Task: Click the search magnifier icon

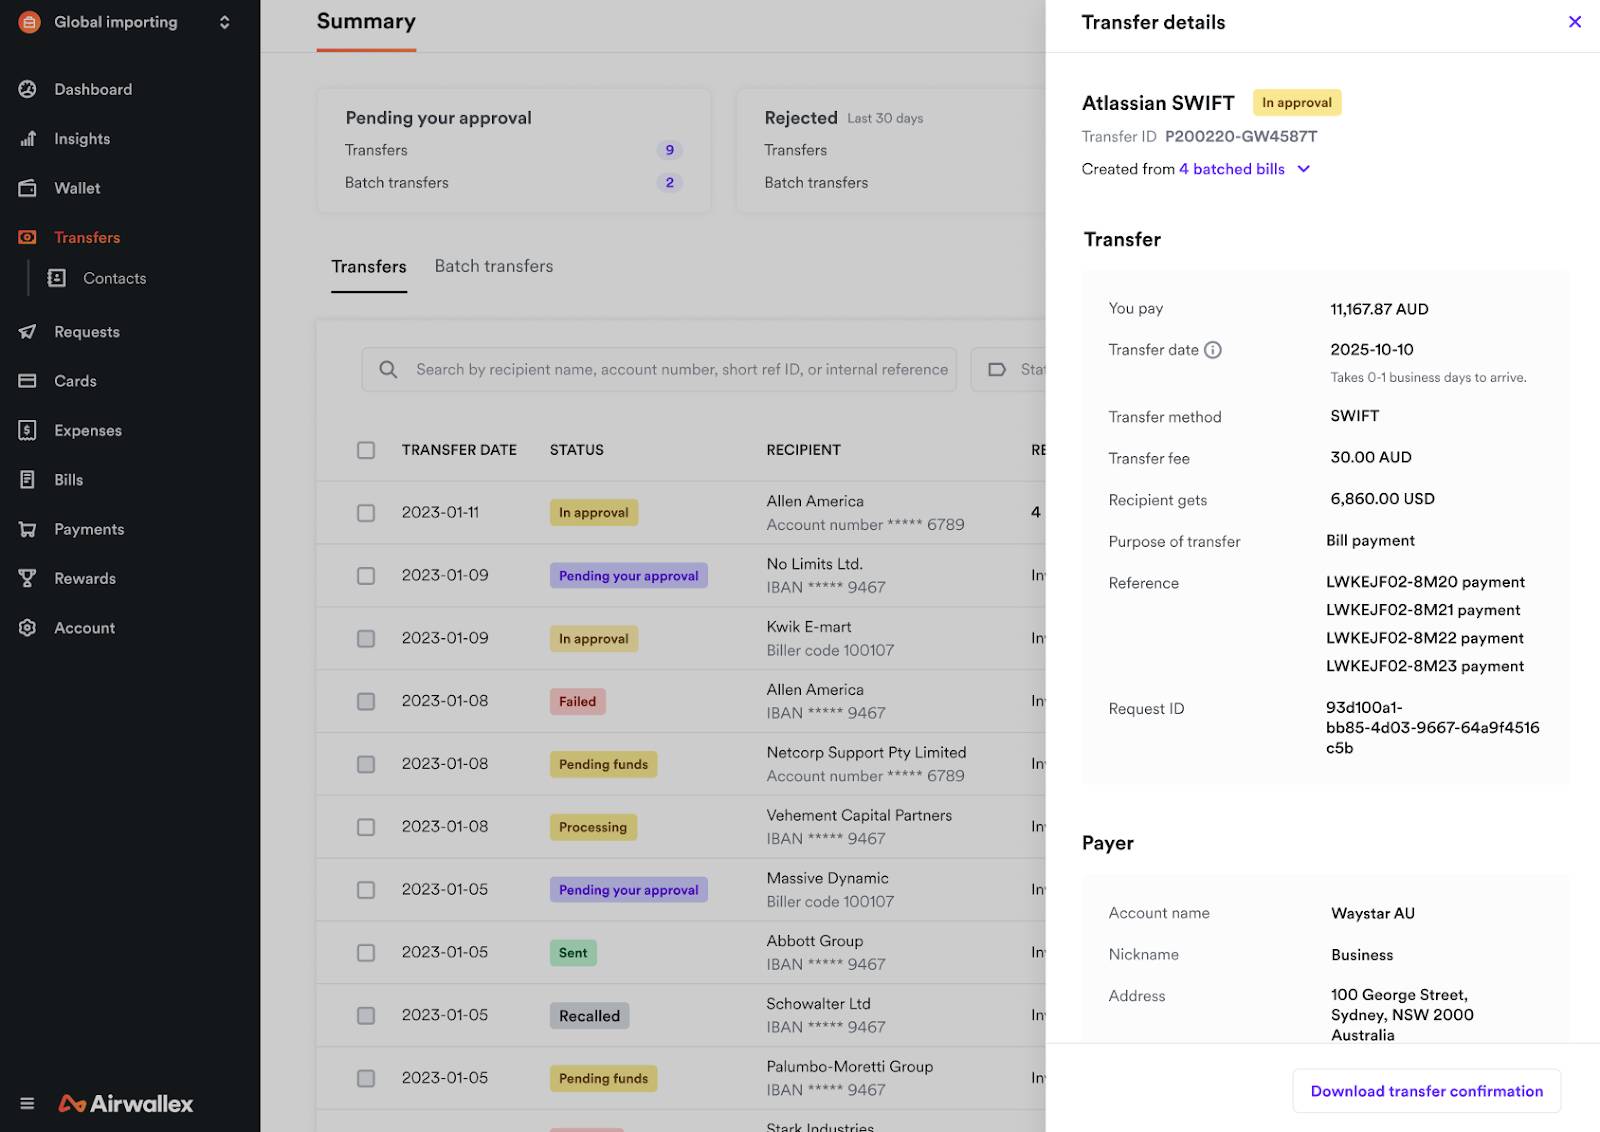Action: pos(388,370)
